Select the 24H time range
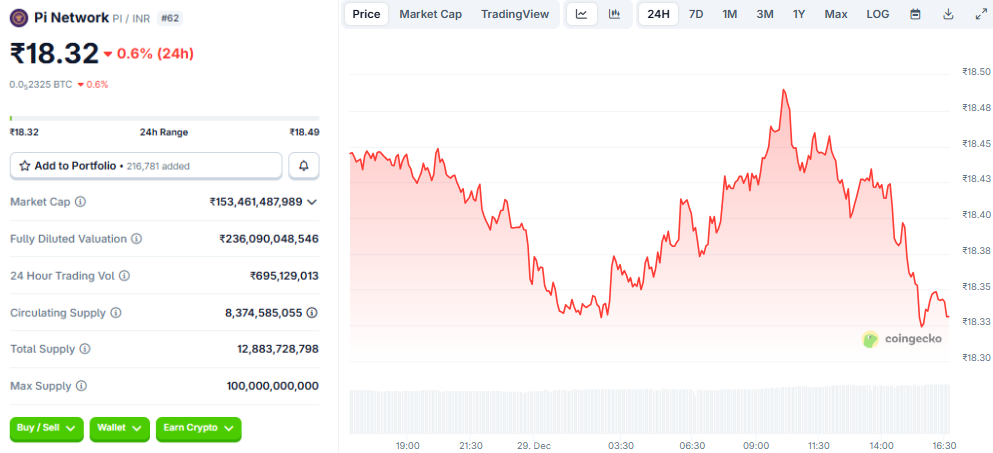Screen dimensions: 993x453 click(659, 14)
